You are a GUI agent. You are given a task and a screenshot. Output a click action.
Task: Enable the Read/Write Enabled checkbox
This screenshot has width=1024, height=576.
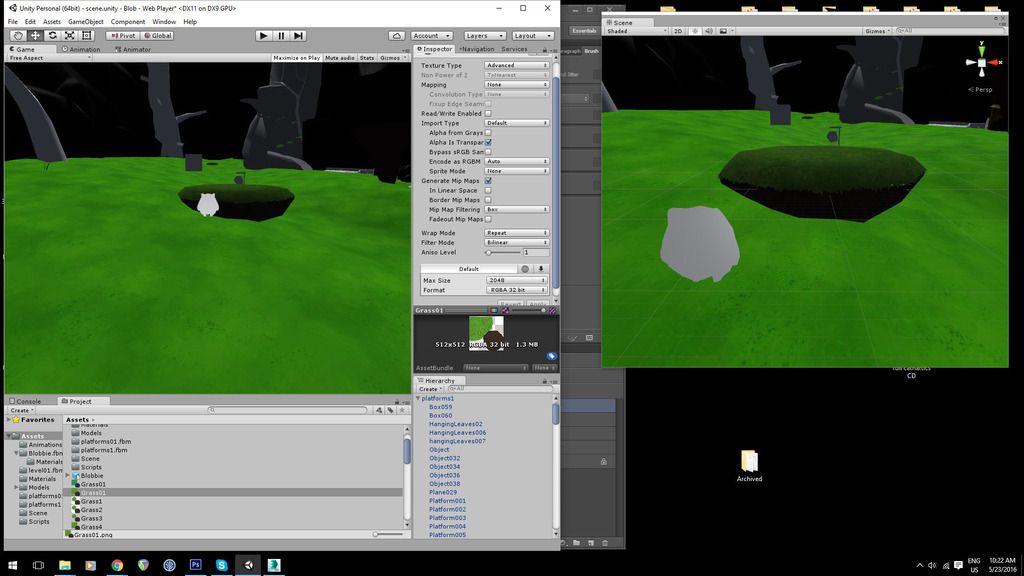coord(488,113)
